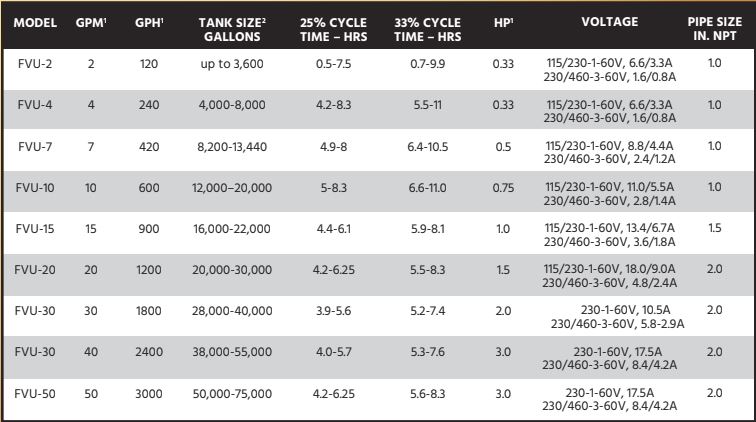Image resolution: width=756 pixels, height=422 pixels.
Task: Select the 1.5 pipe size value
Action: coord(715,228)
